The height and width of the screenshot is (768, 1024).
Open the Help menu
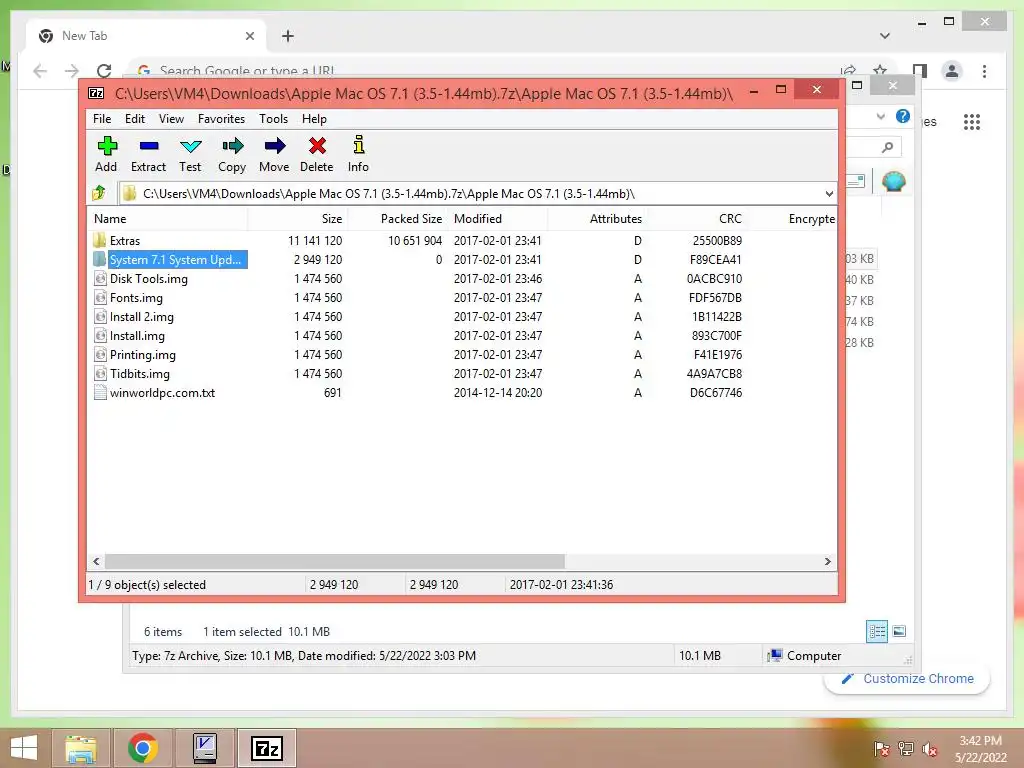[314, 119]
